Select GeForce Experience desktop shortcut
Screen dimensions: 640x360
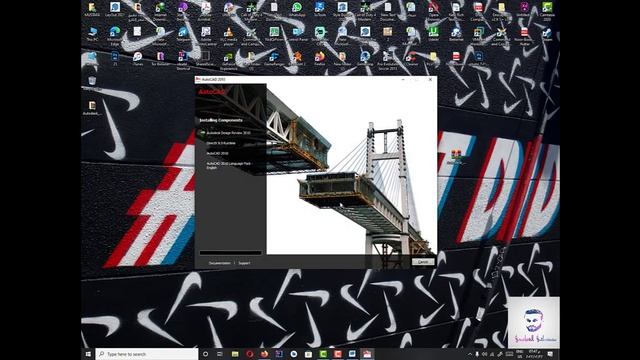(x=229, y=61)
